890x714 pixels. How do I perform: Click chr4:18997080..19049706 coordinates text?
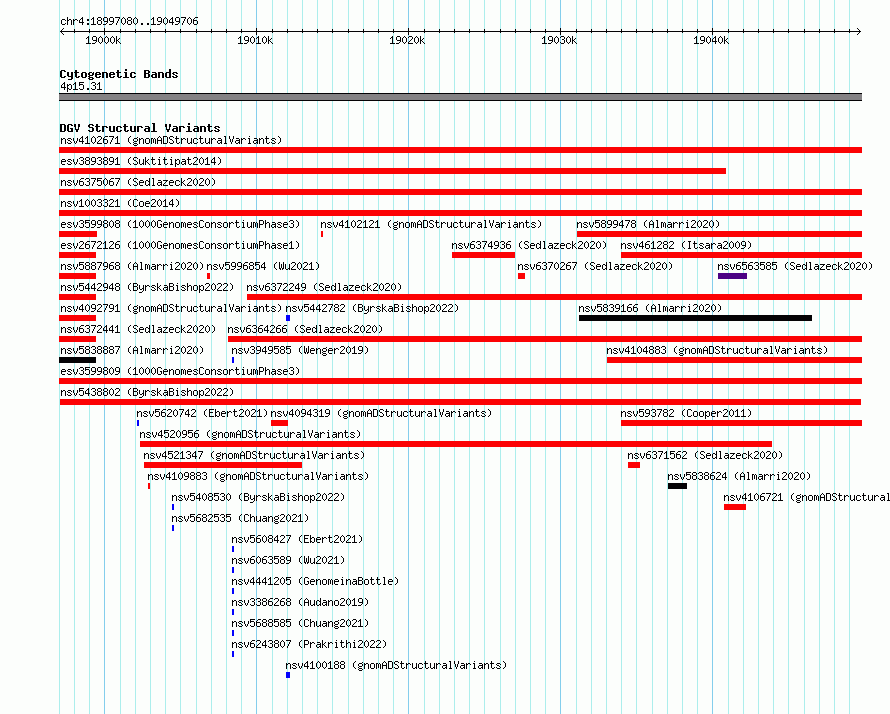coord(129,21)
